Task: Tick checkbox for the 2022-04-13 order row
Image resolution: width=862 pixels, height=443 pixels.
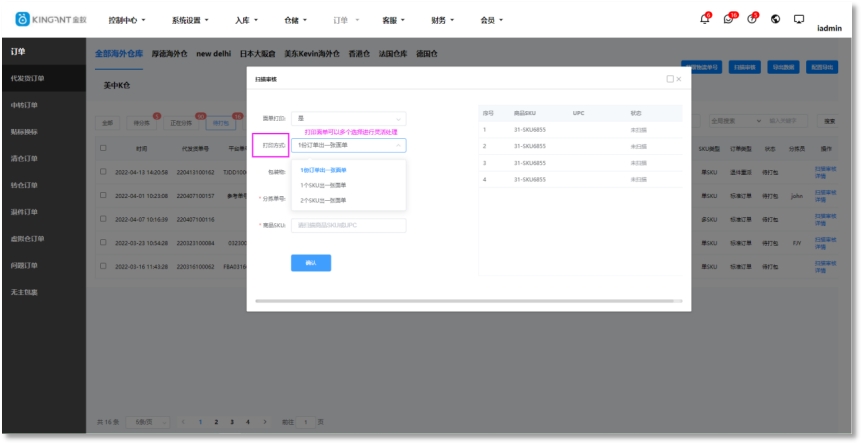Action: (x=103, y=171)
